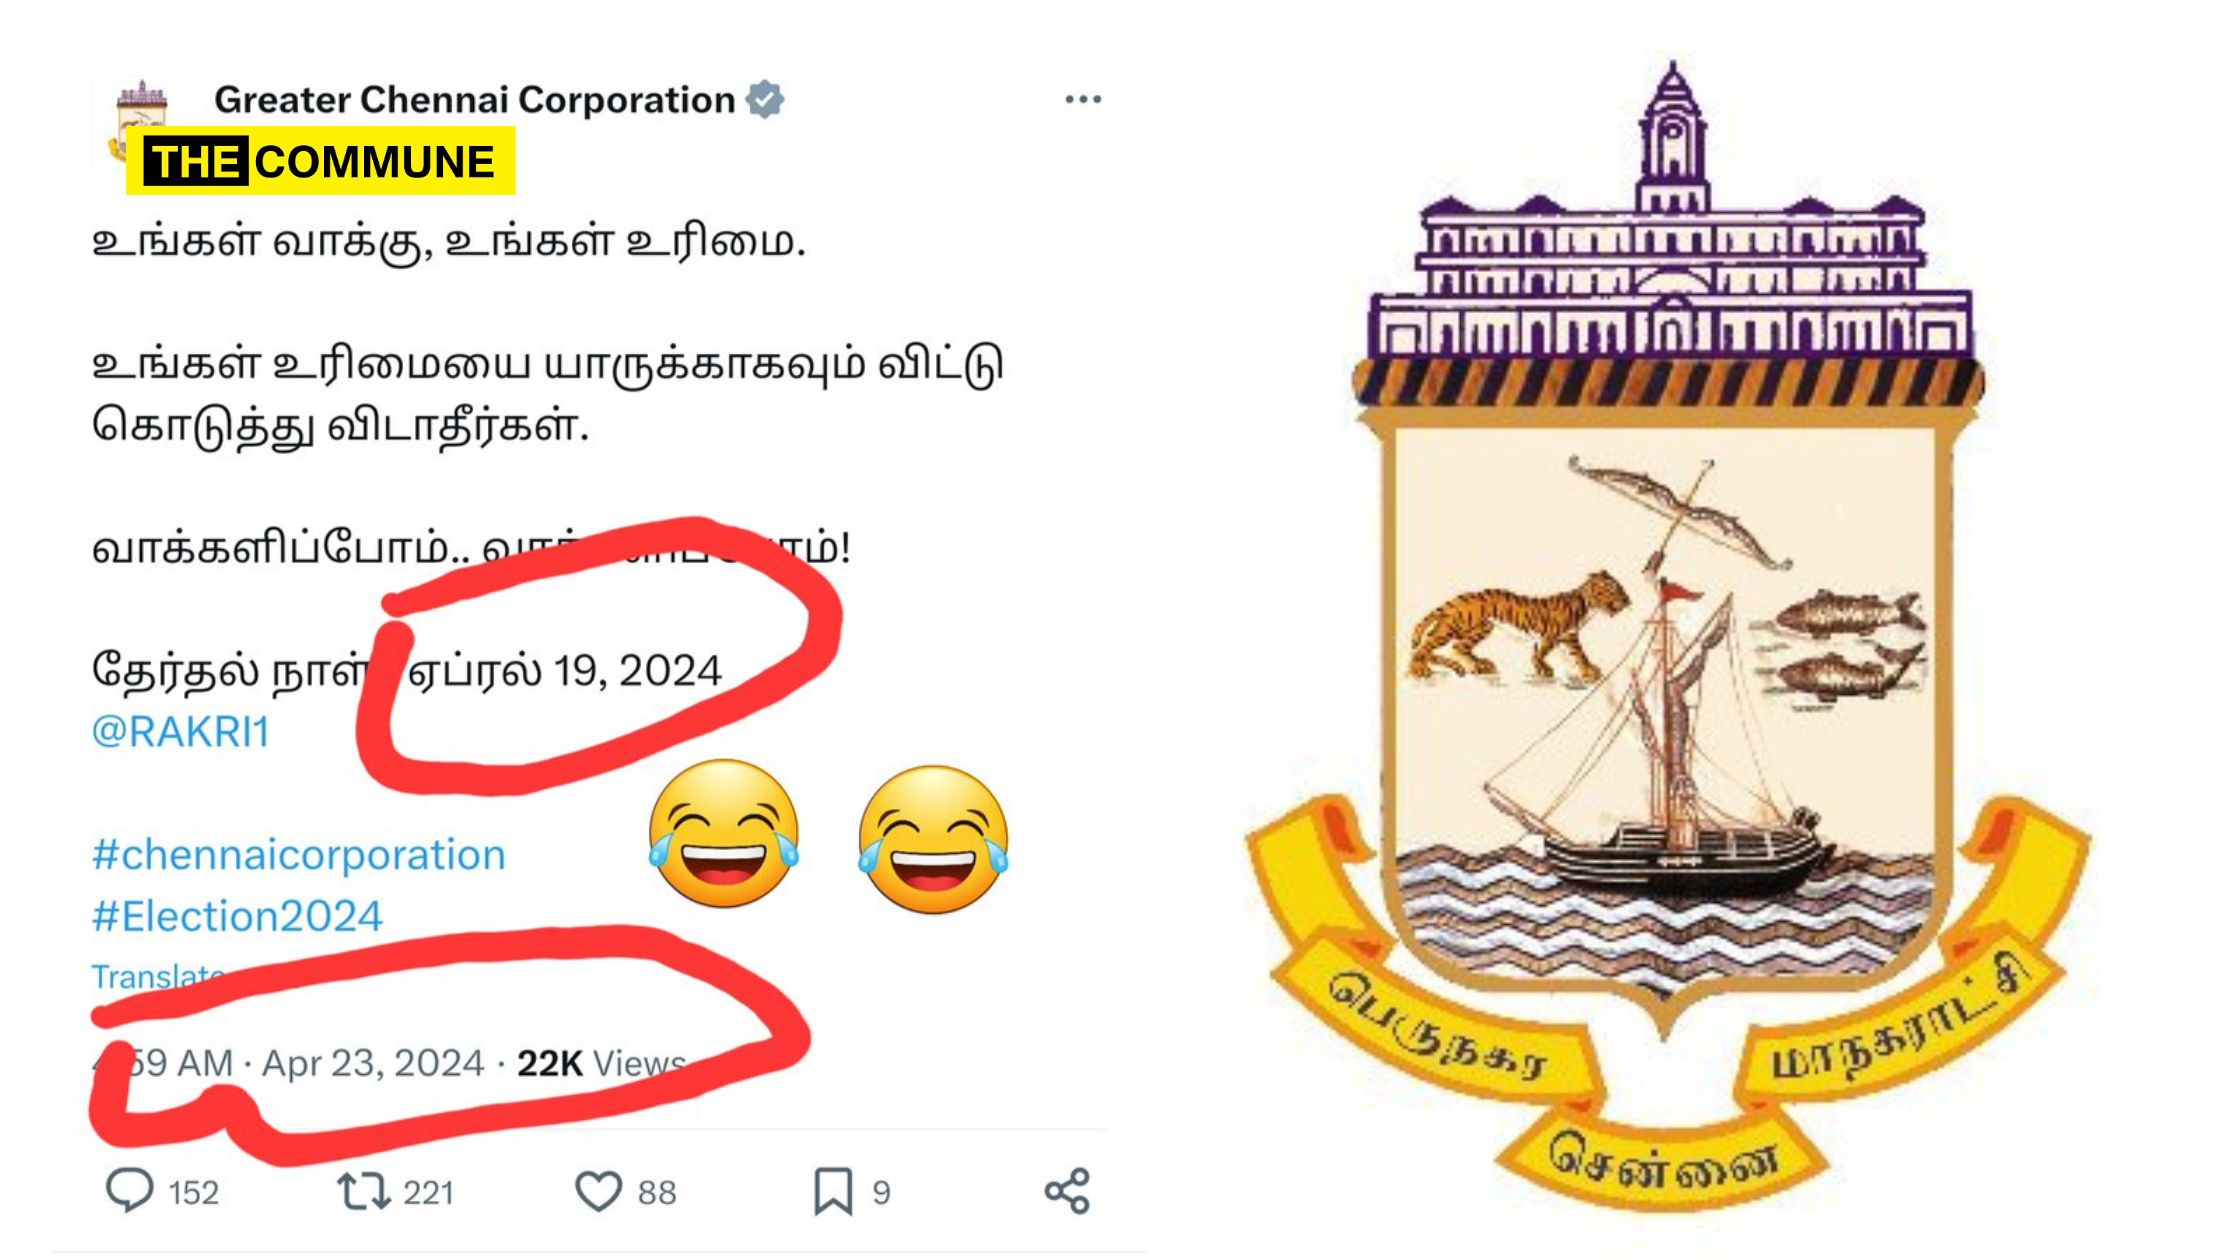Open the three-dot more options menu
This screenshot has width=2240, height=1260.
tap(1083, 99)
